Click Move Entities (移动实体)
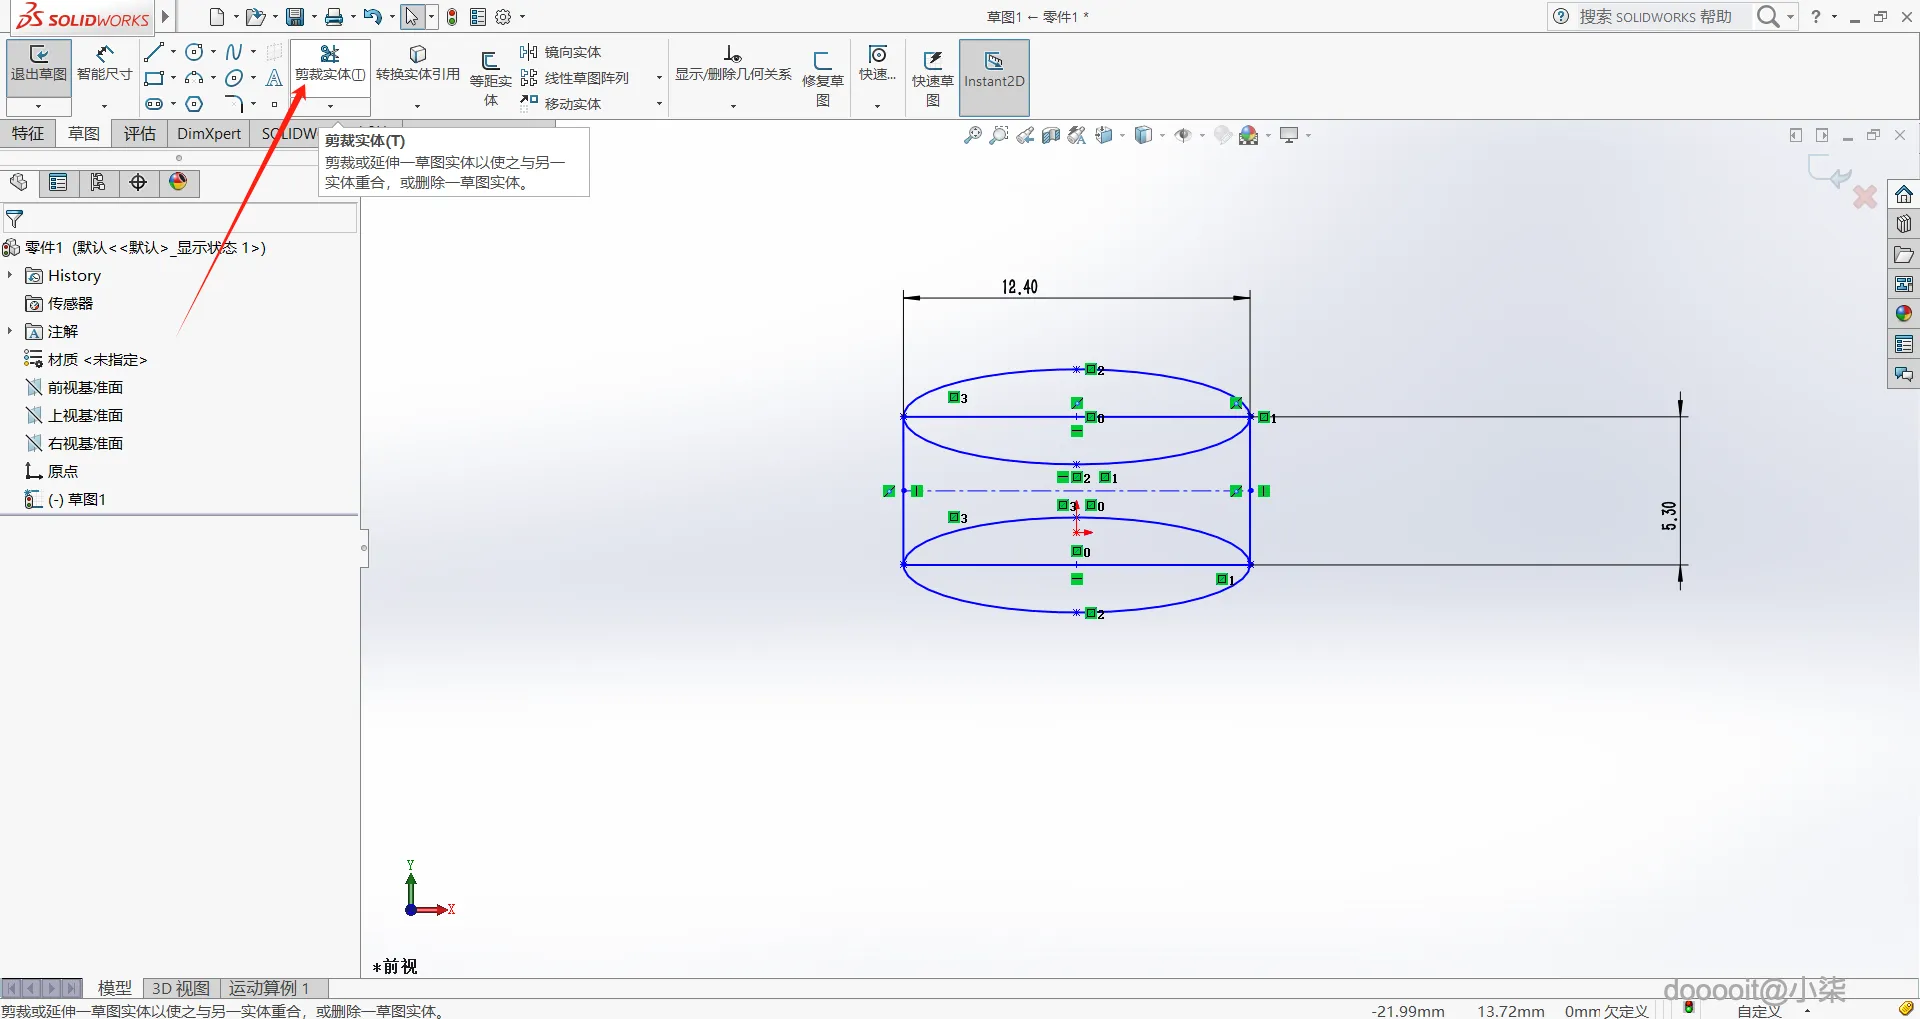 pyautogui.click(x=561, y=104)
